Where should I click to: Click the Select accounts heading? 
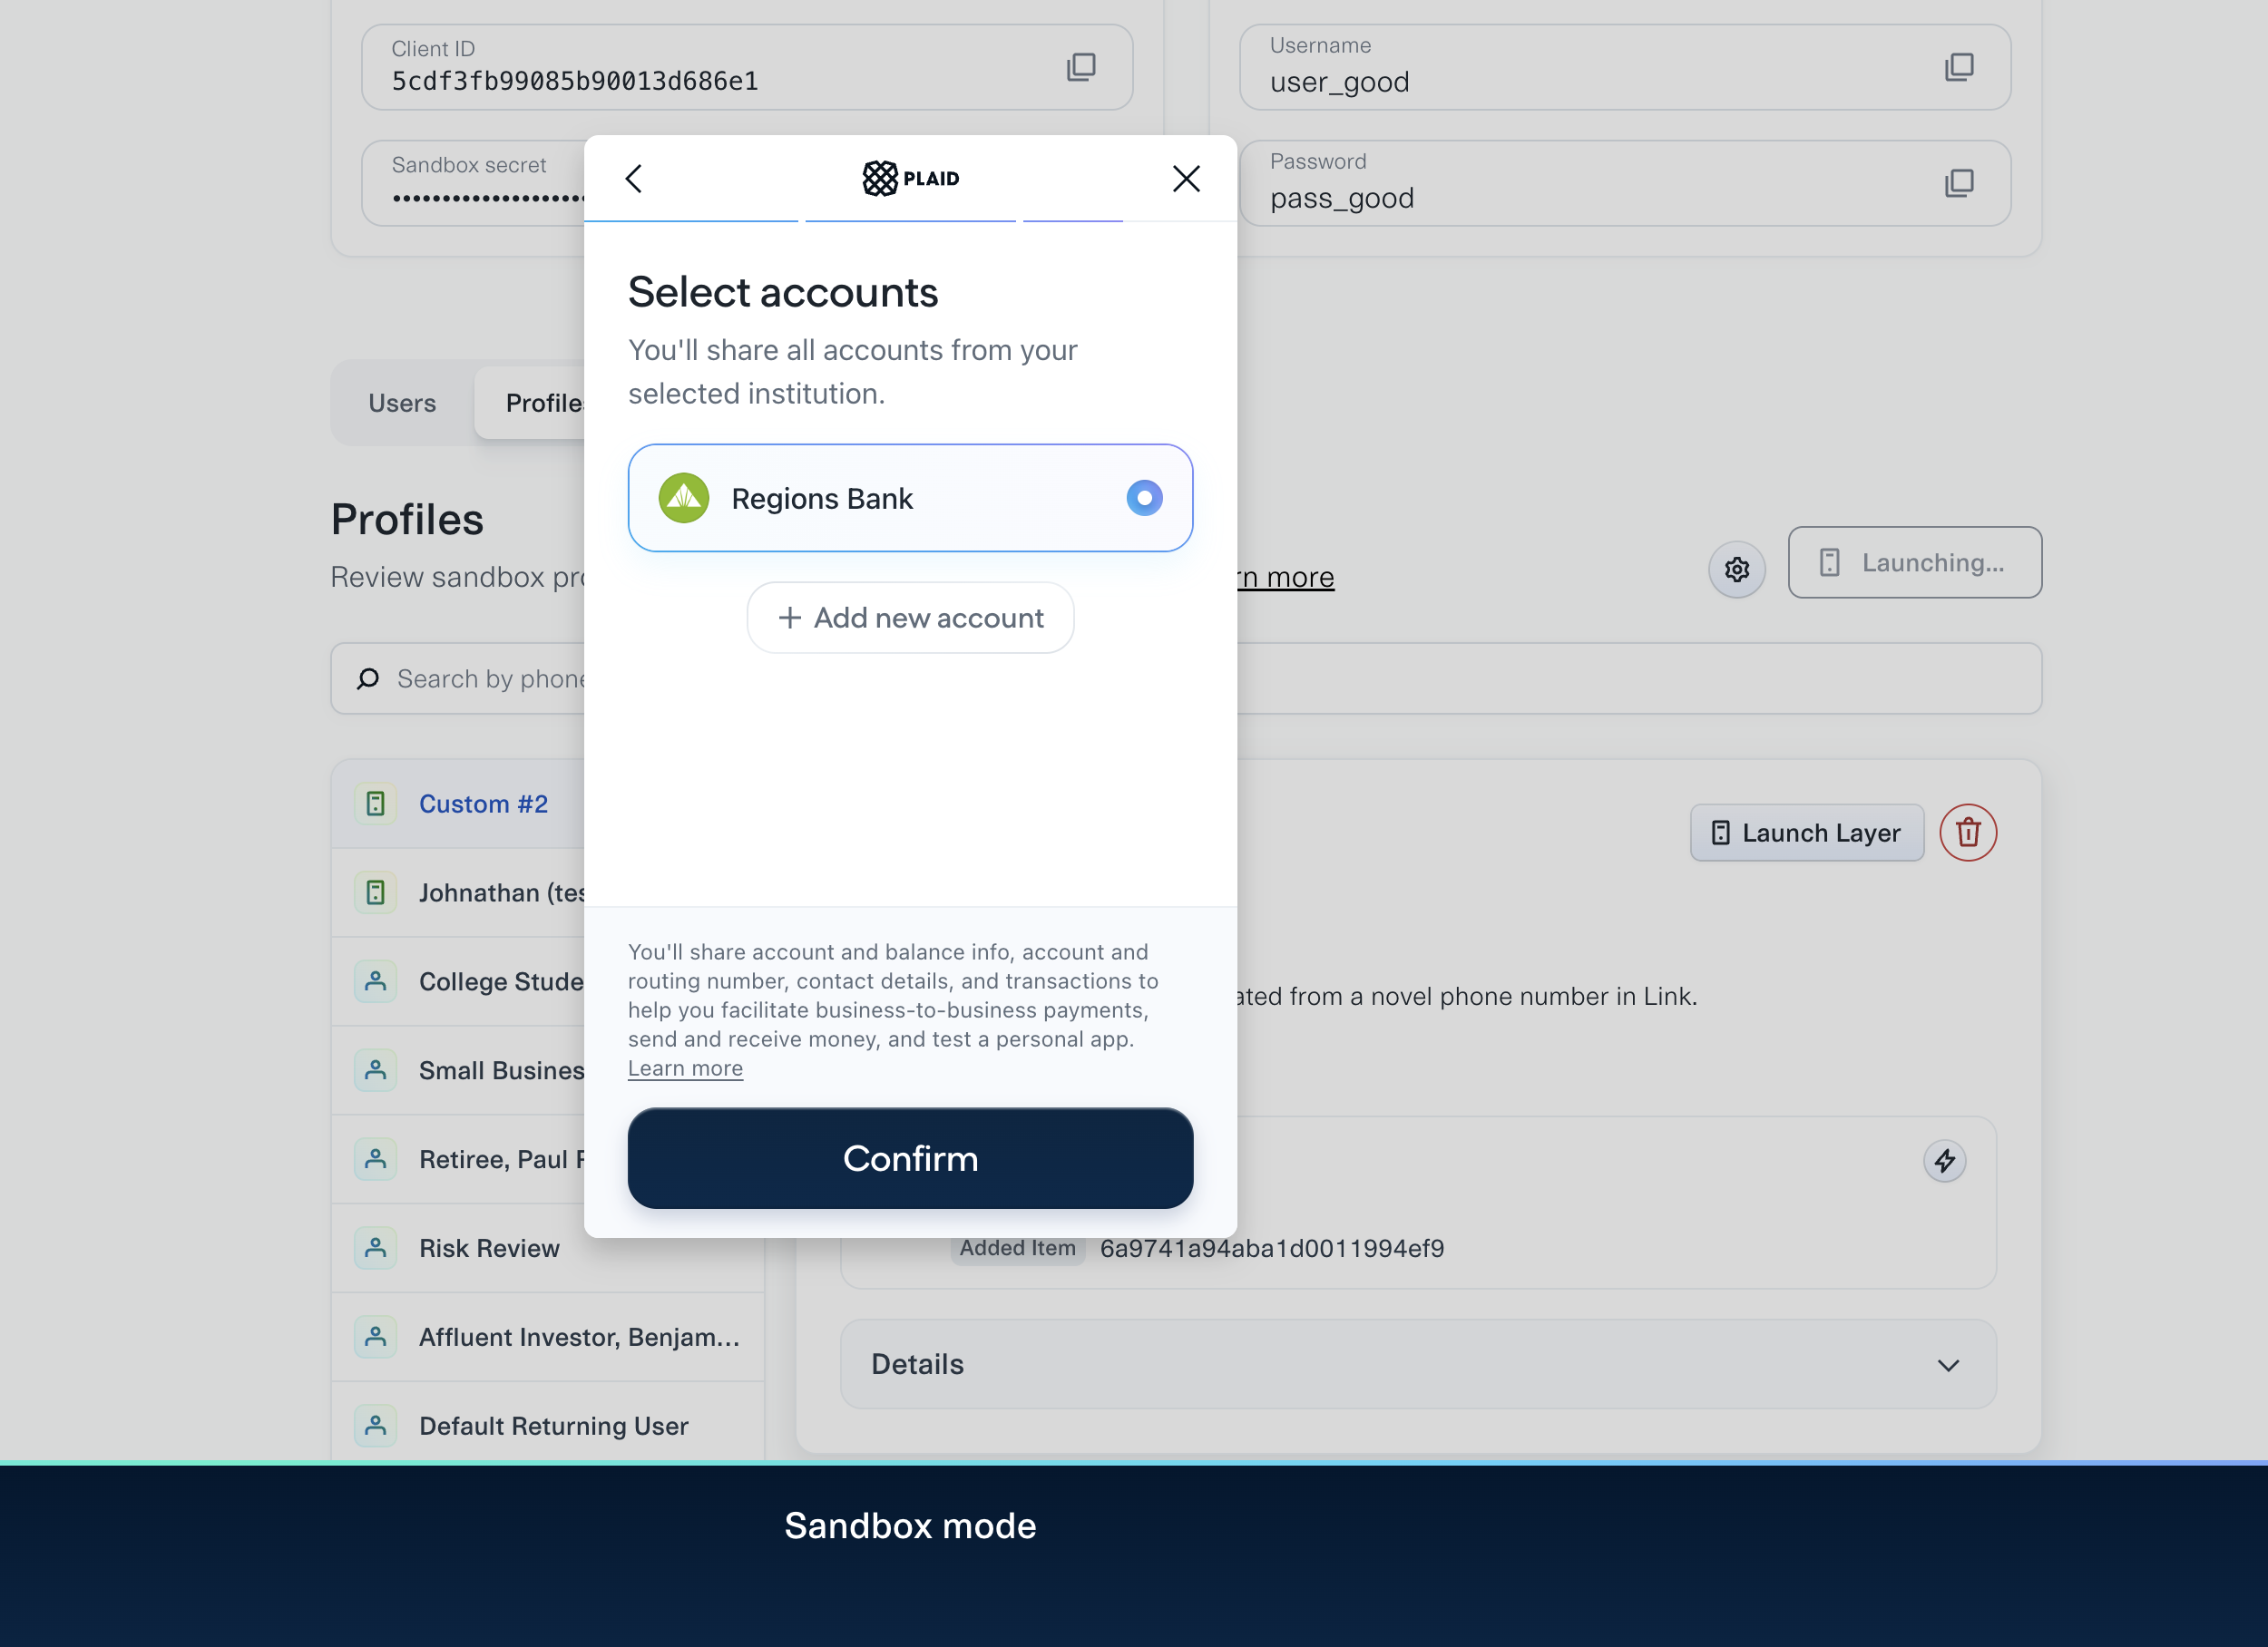pyautogui.click(x=783, y=293)
